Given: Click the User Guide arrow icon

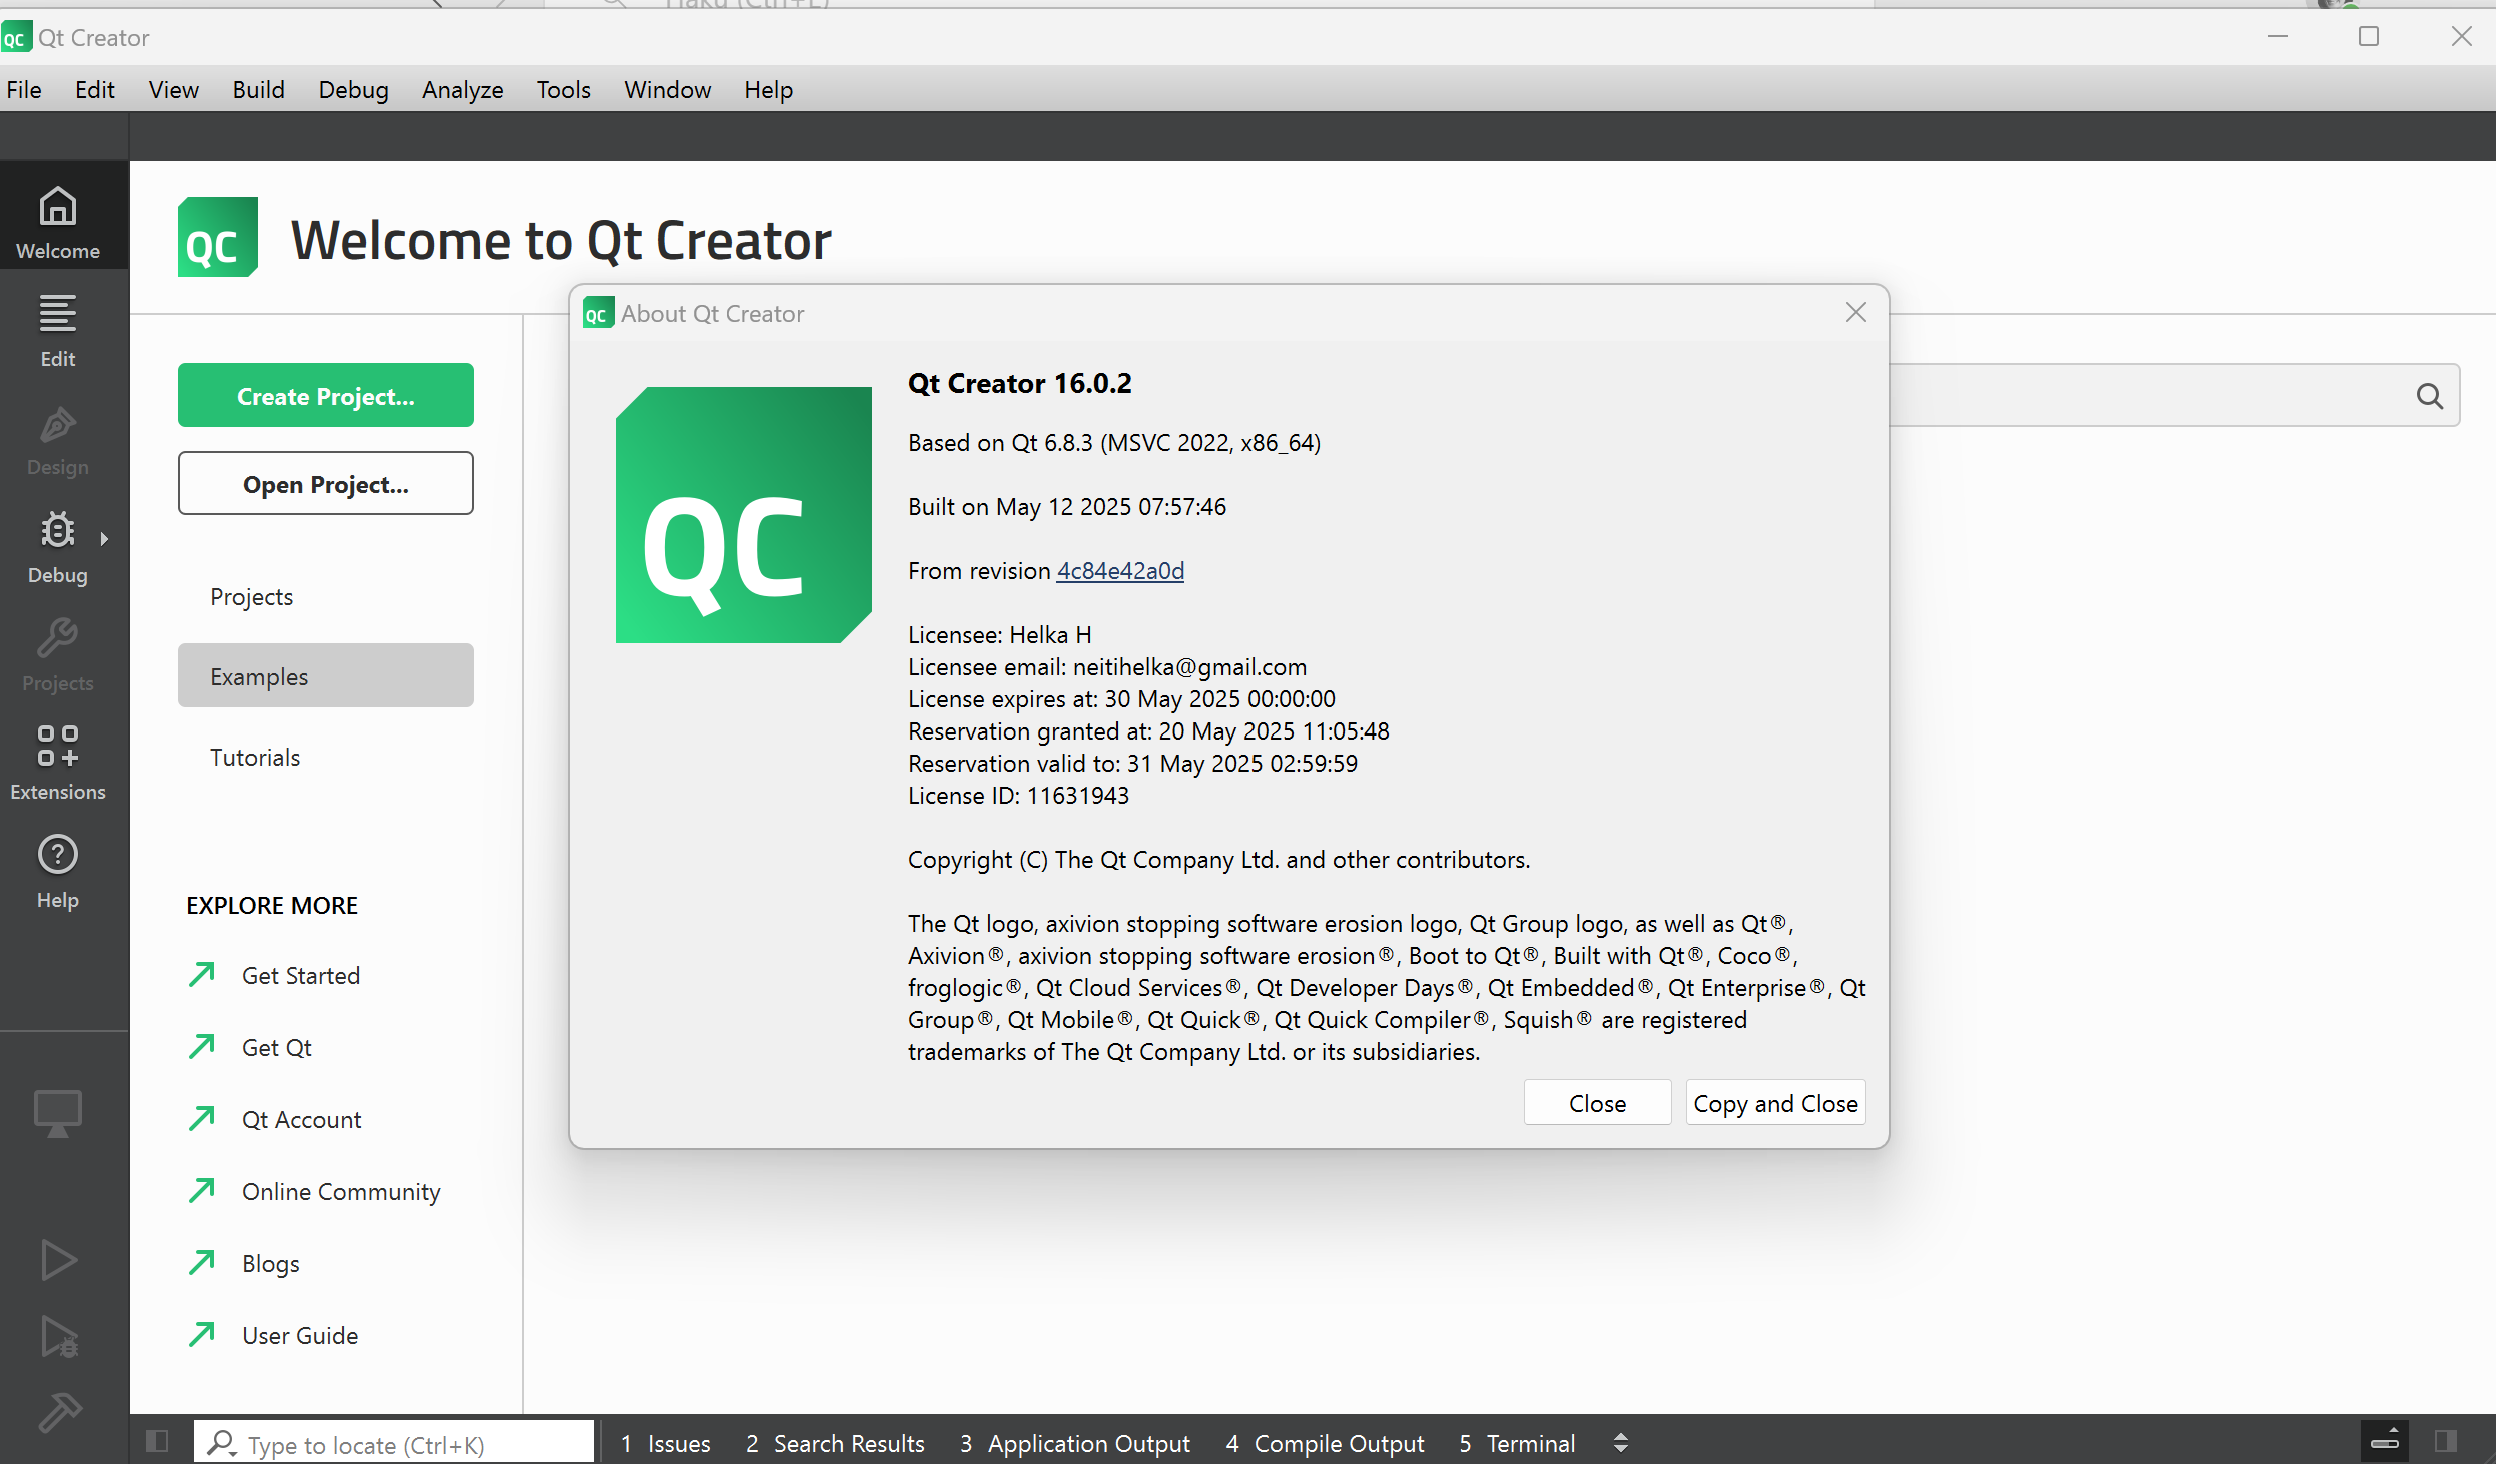Looking at the screenshot, I should [x=202, y=1334].
